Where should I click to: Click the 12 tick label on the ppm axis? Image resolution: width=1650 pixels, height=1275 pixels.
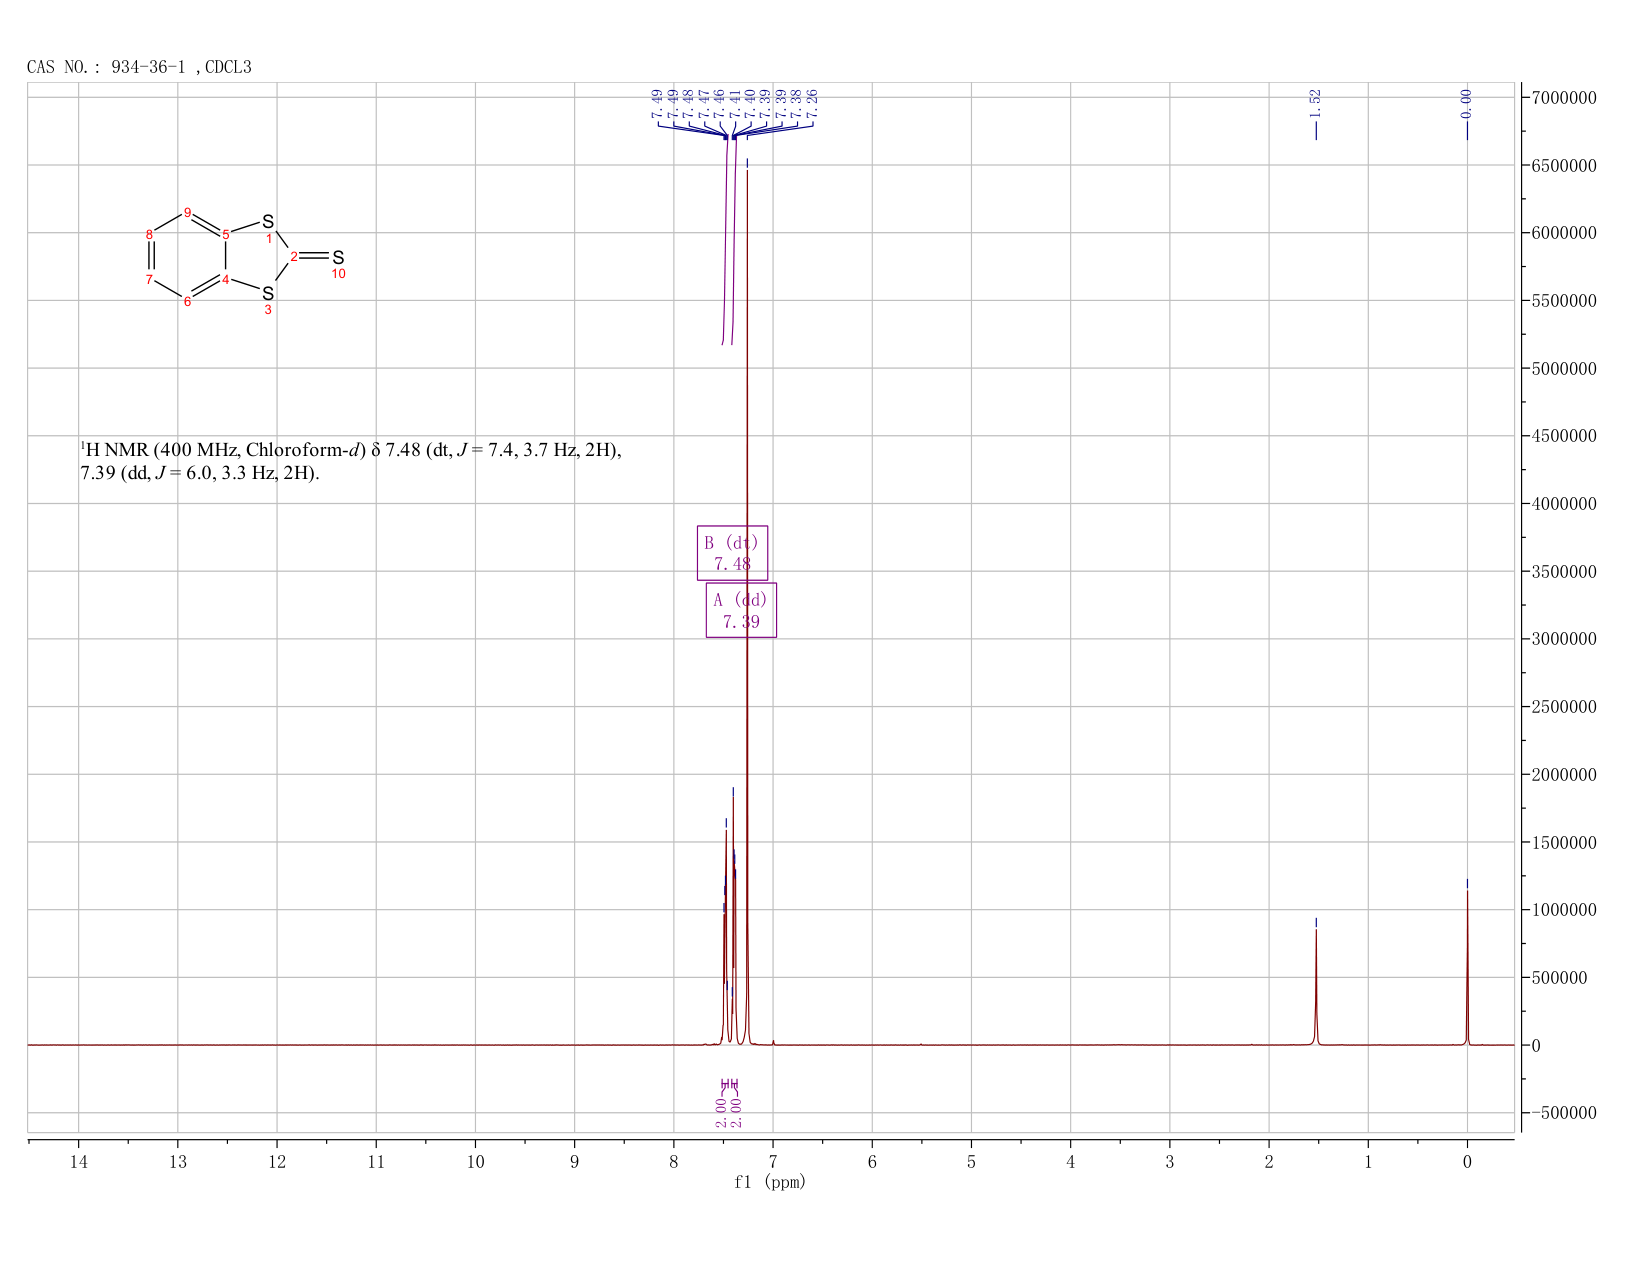[277, 1162]
